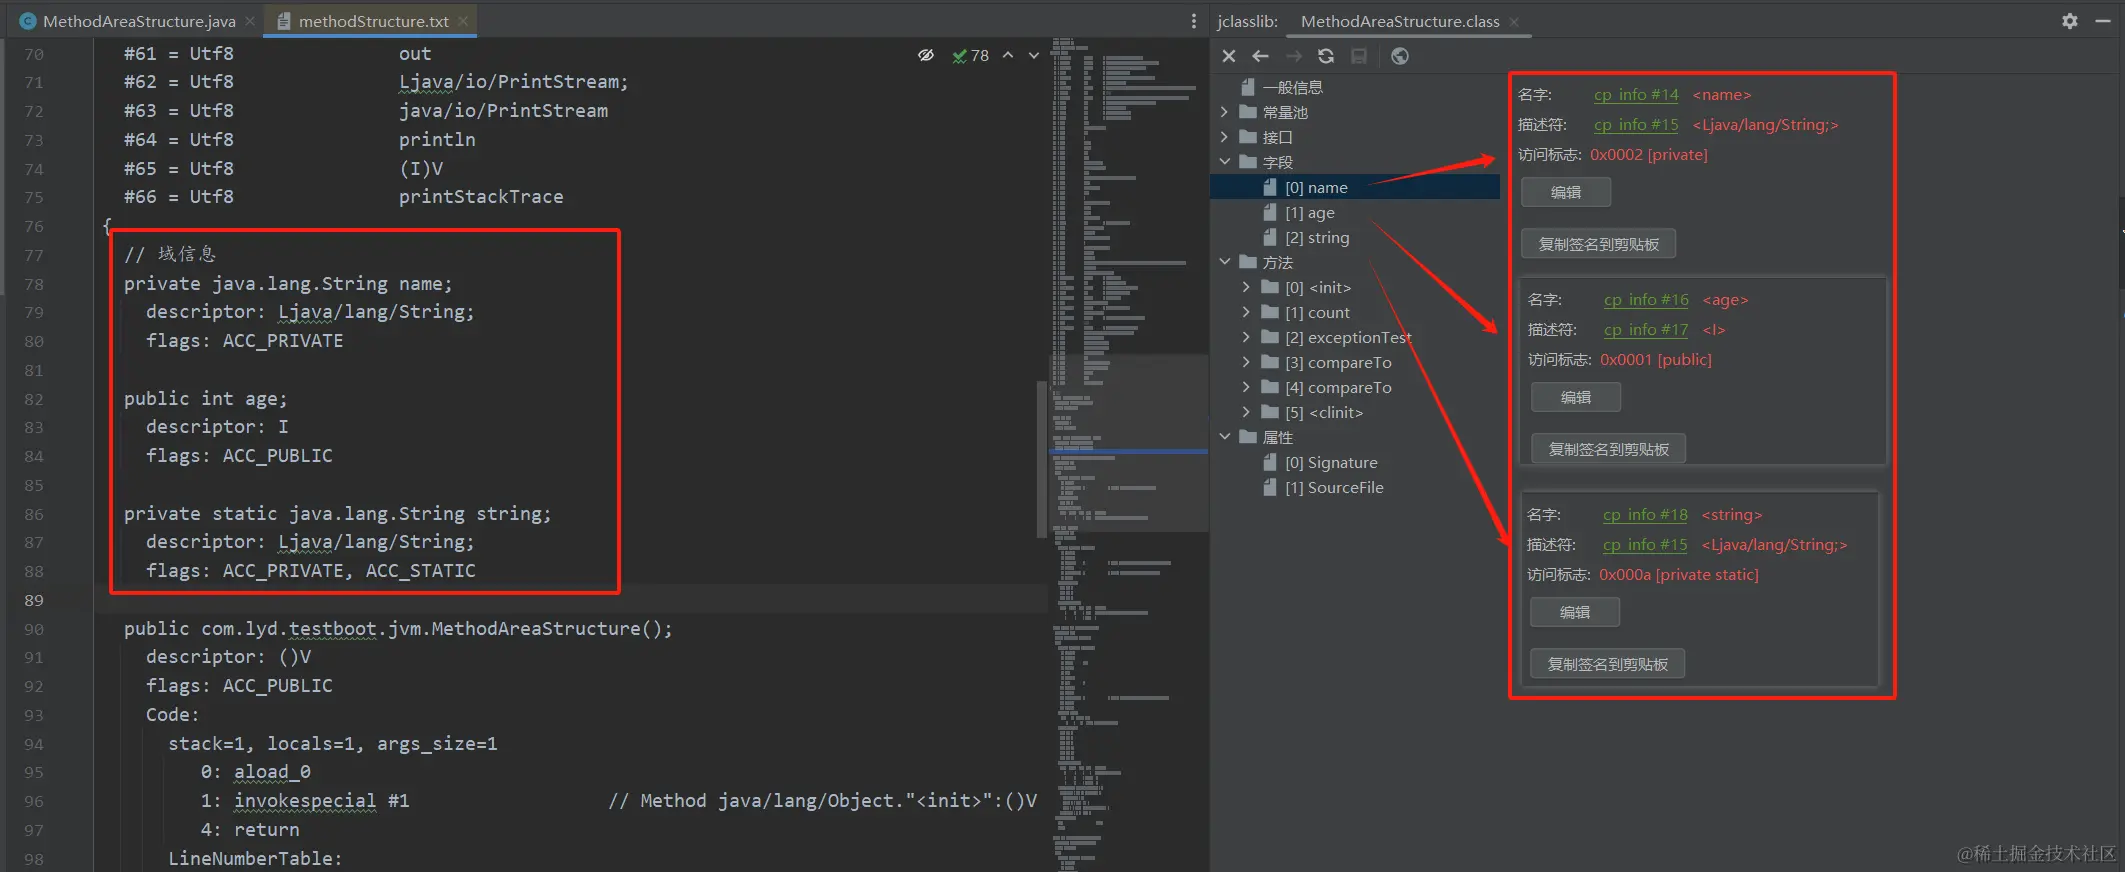Viewport: 2125px width, 872px height.
Task: Click 'invokespecial #1' bytecode instruction
Action: (x=321, y=801)
